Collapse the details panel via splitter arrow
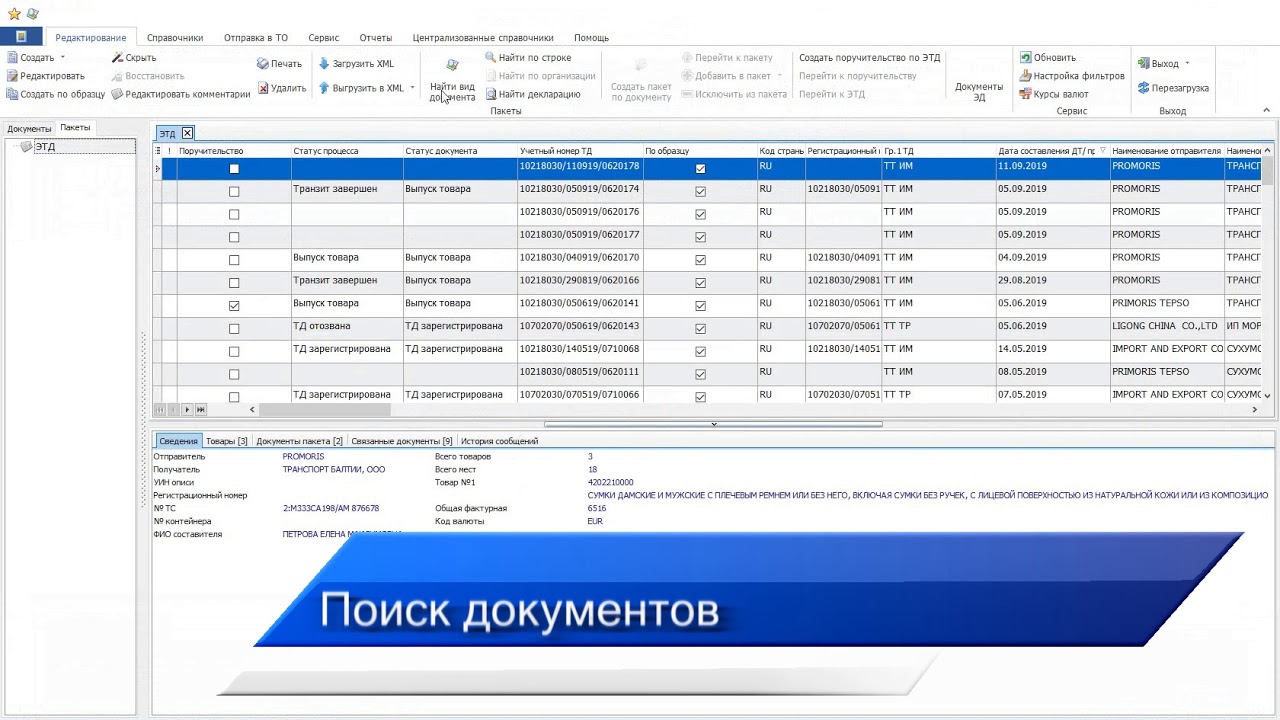Screen dimensions: 1280x720 [x=714, y=424]
